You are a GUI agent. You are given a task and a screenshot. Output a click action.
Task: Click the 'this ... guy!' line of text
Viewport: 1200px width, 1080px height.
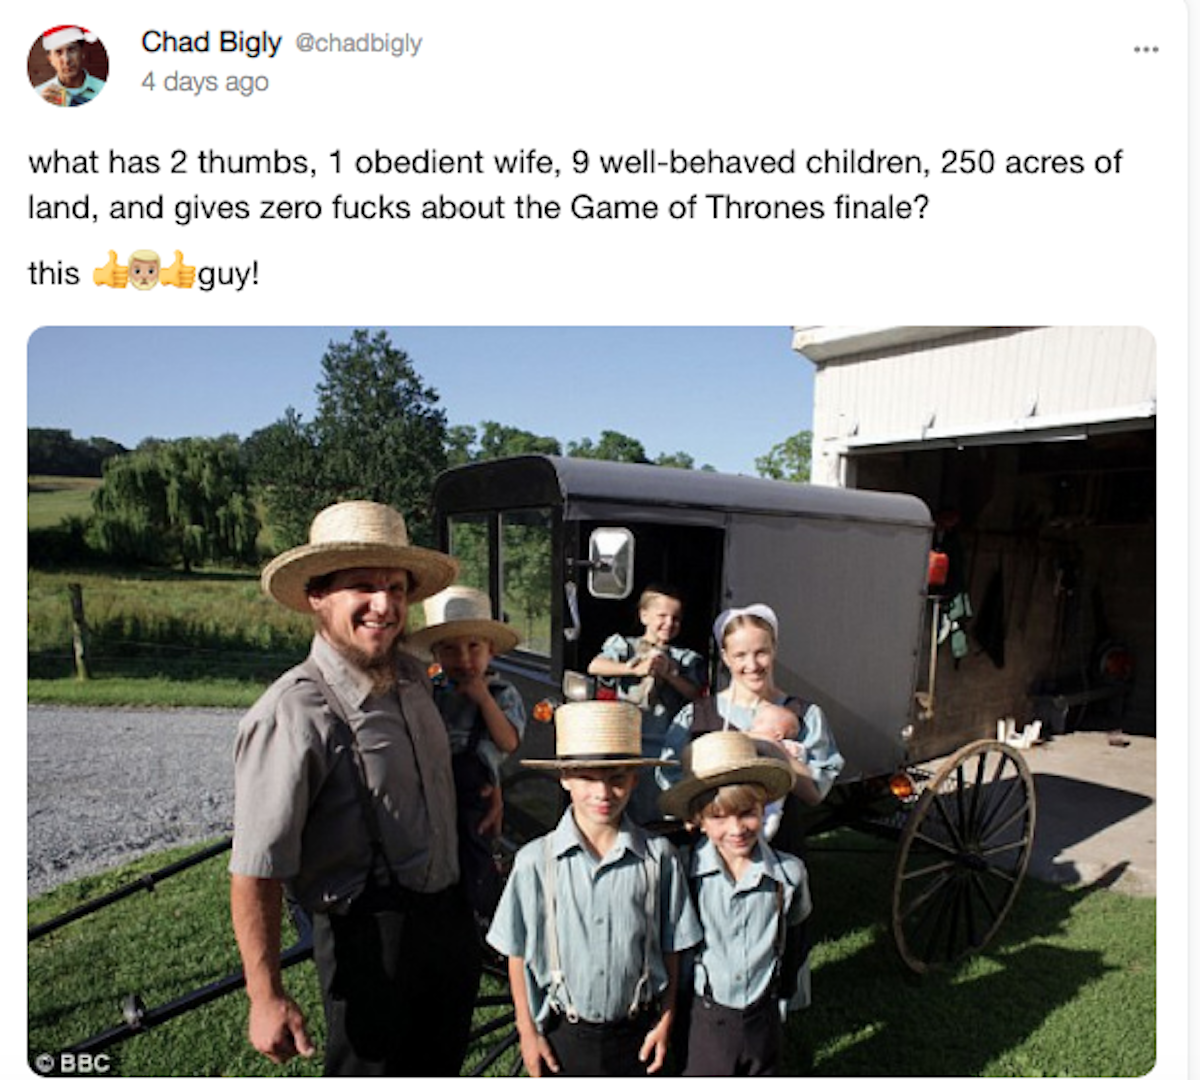144,272
